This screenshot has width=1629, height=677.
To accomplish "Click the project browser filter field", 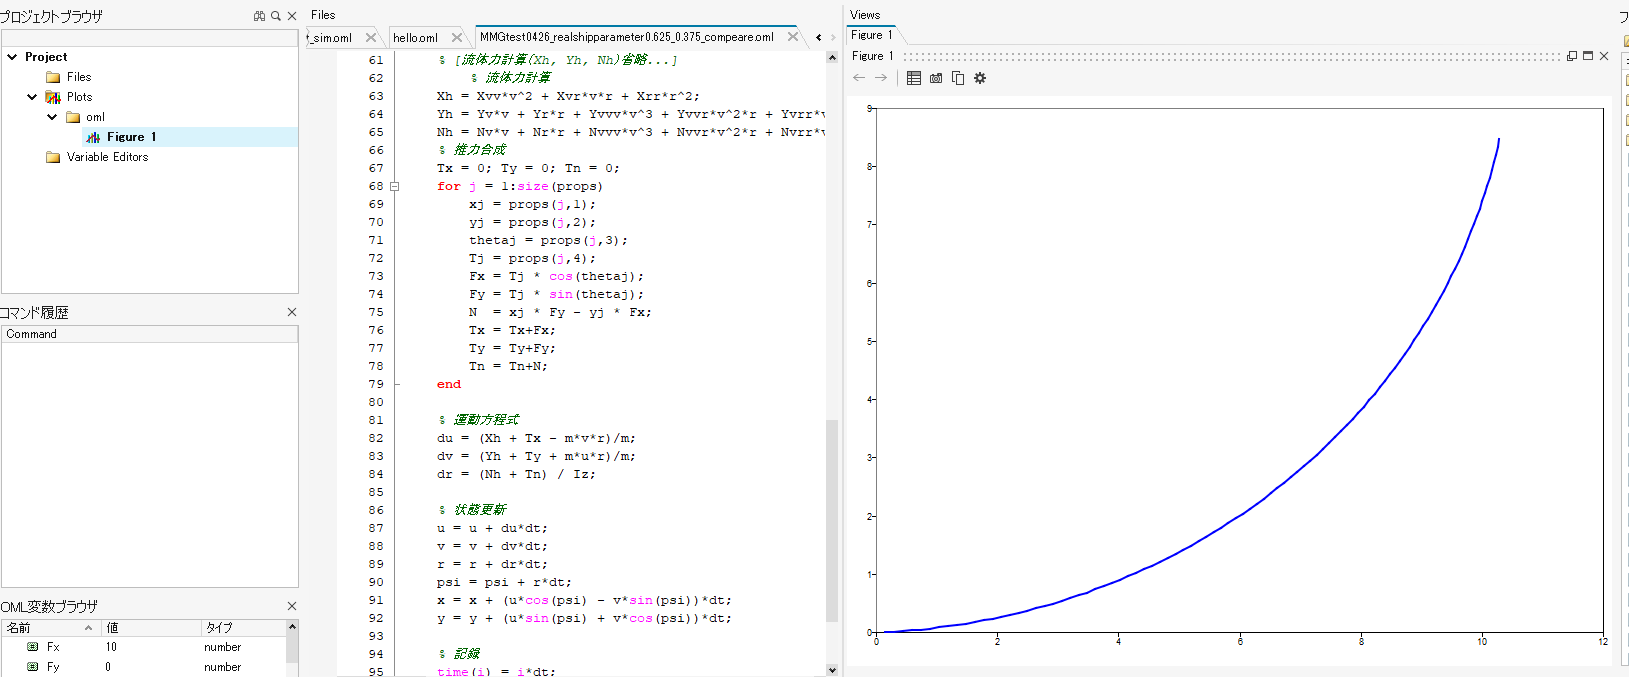I will point(150,38).
